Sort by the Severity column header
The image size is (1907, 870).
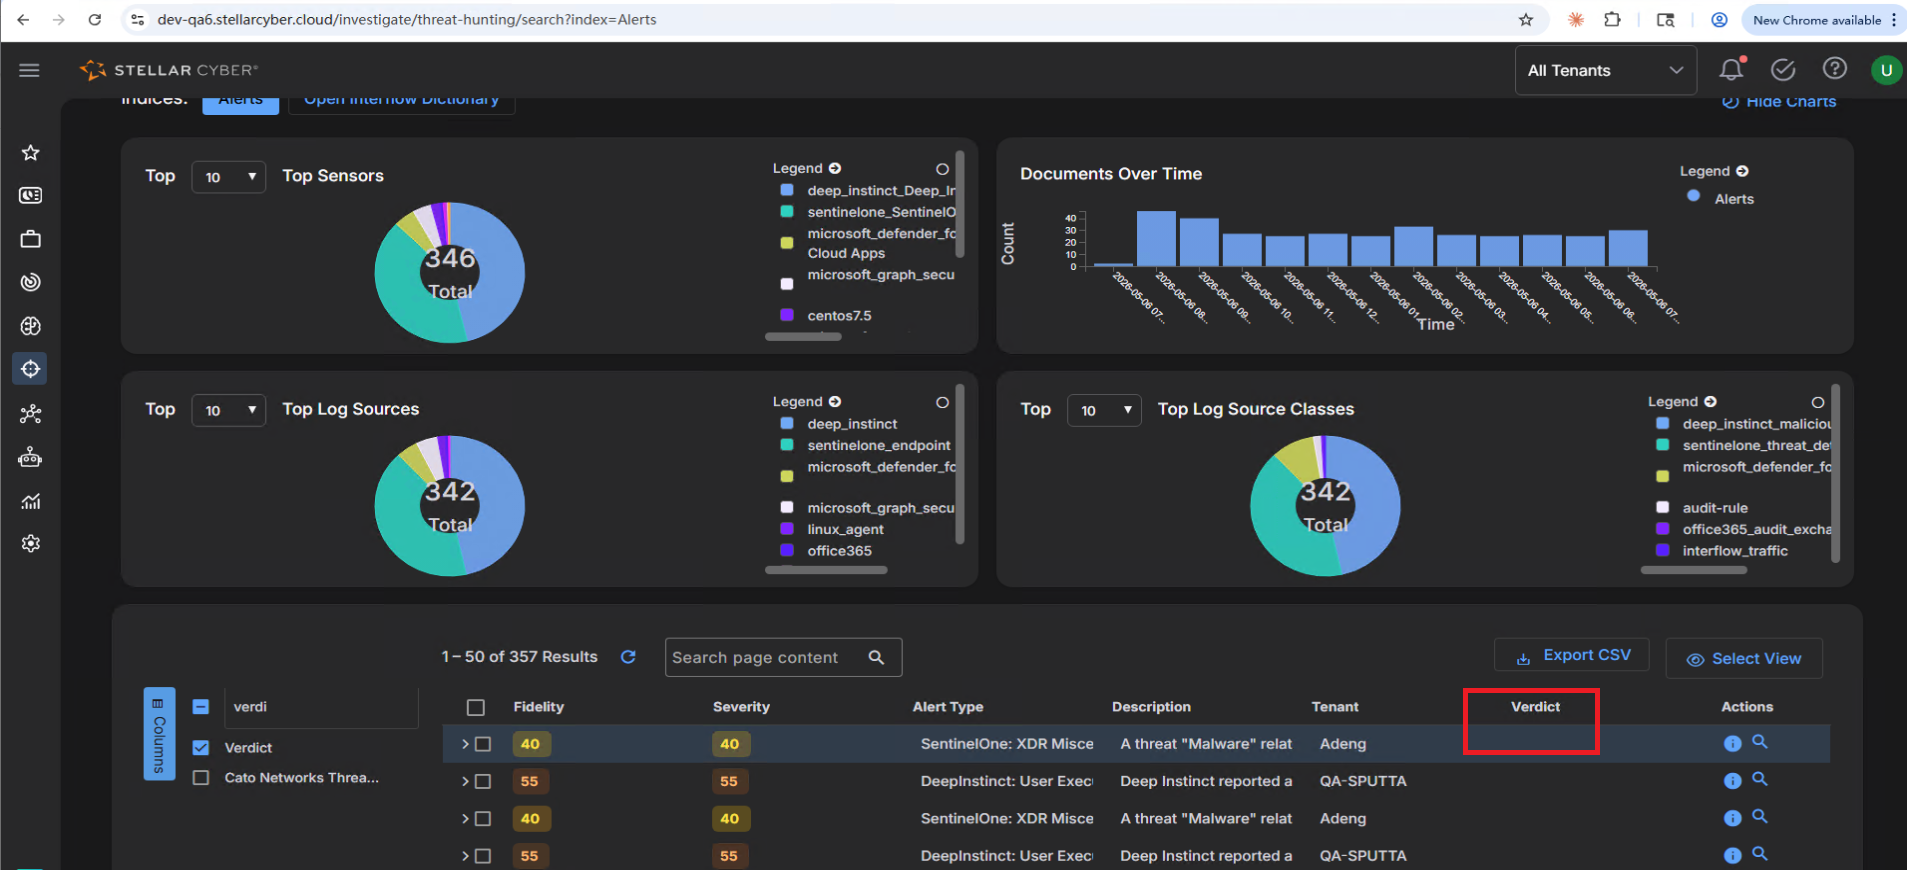(741, 707)
